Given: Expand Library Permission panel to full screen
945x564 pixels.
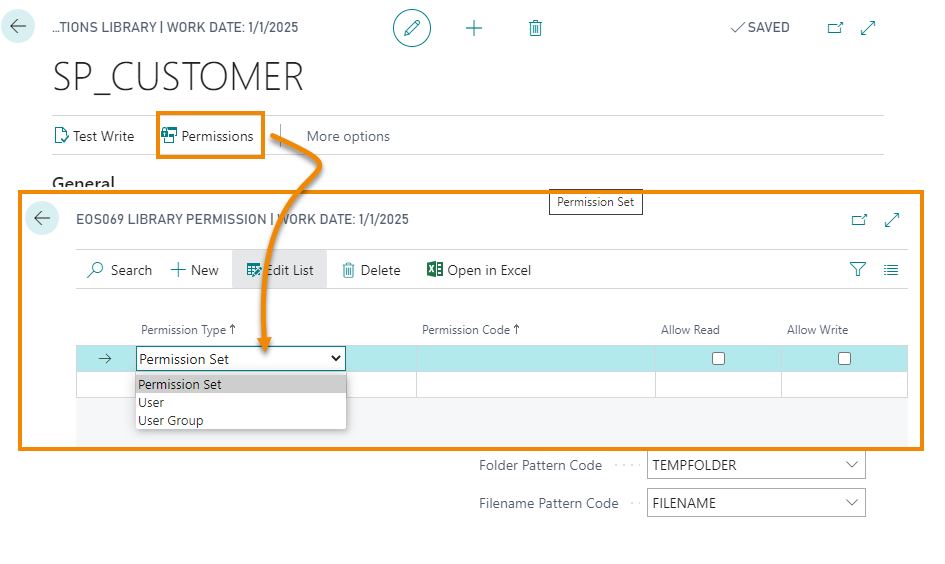Looking at the screenshot, I should click(x=892, y=220).
